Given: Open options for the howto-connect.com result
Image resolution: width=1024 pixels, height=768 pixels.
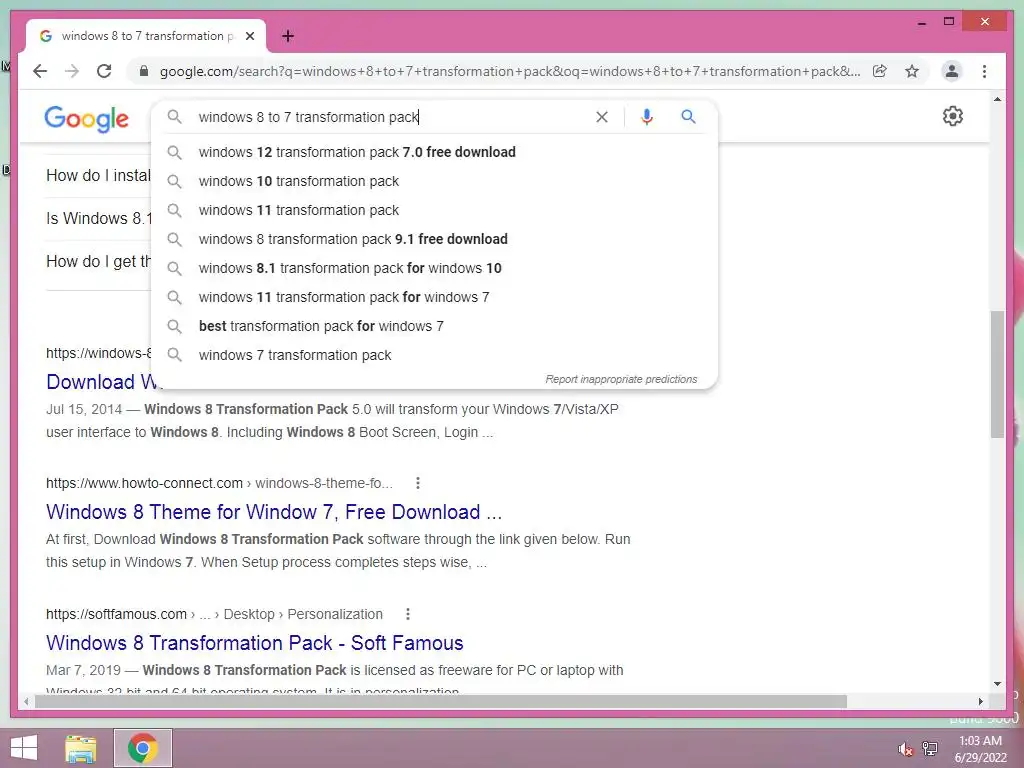Looking at the screenshot, I should tap(418, 483).
